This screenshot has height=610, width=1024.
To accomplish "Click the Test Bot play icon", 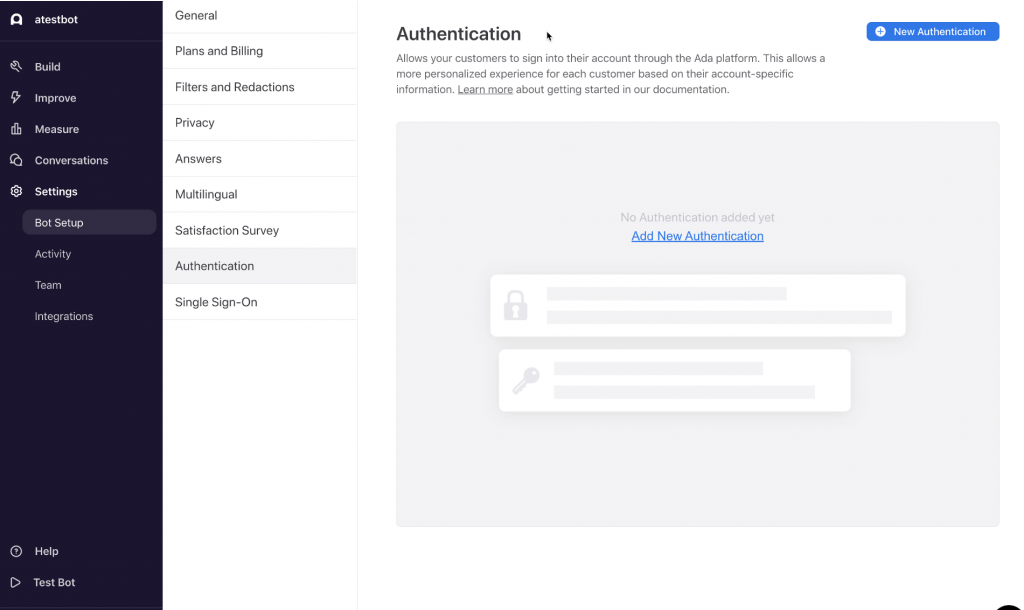I will pyautogui.click(x=16, y=582).
